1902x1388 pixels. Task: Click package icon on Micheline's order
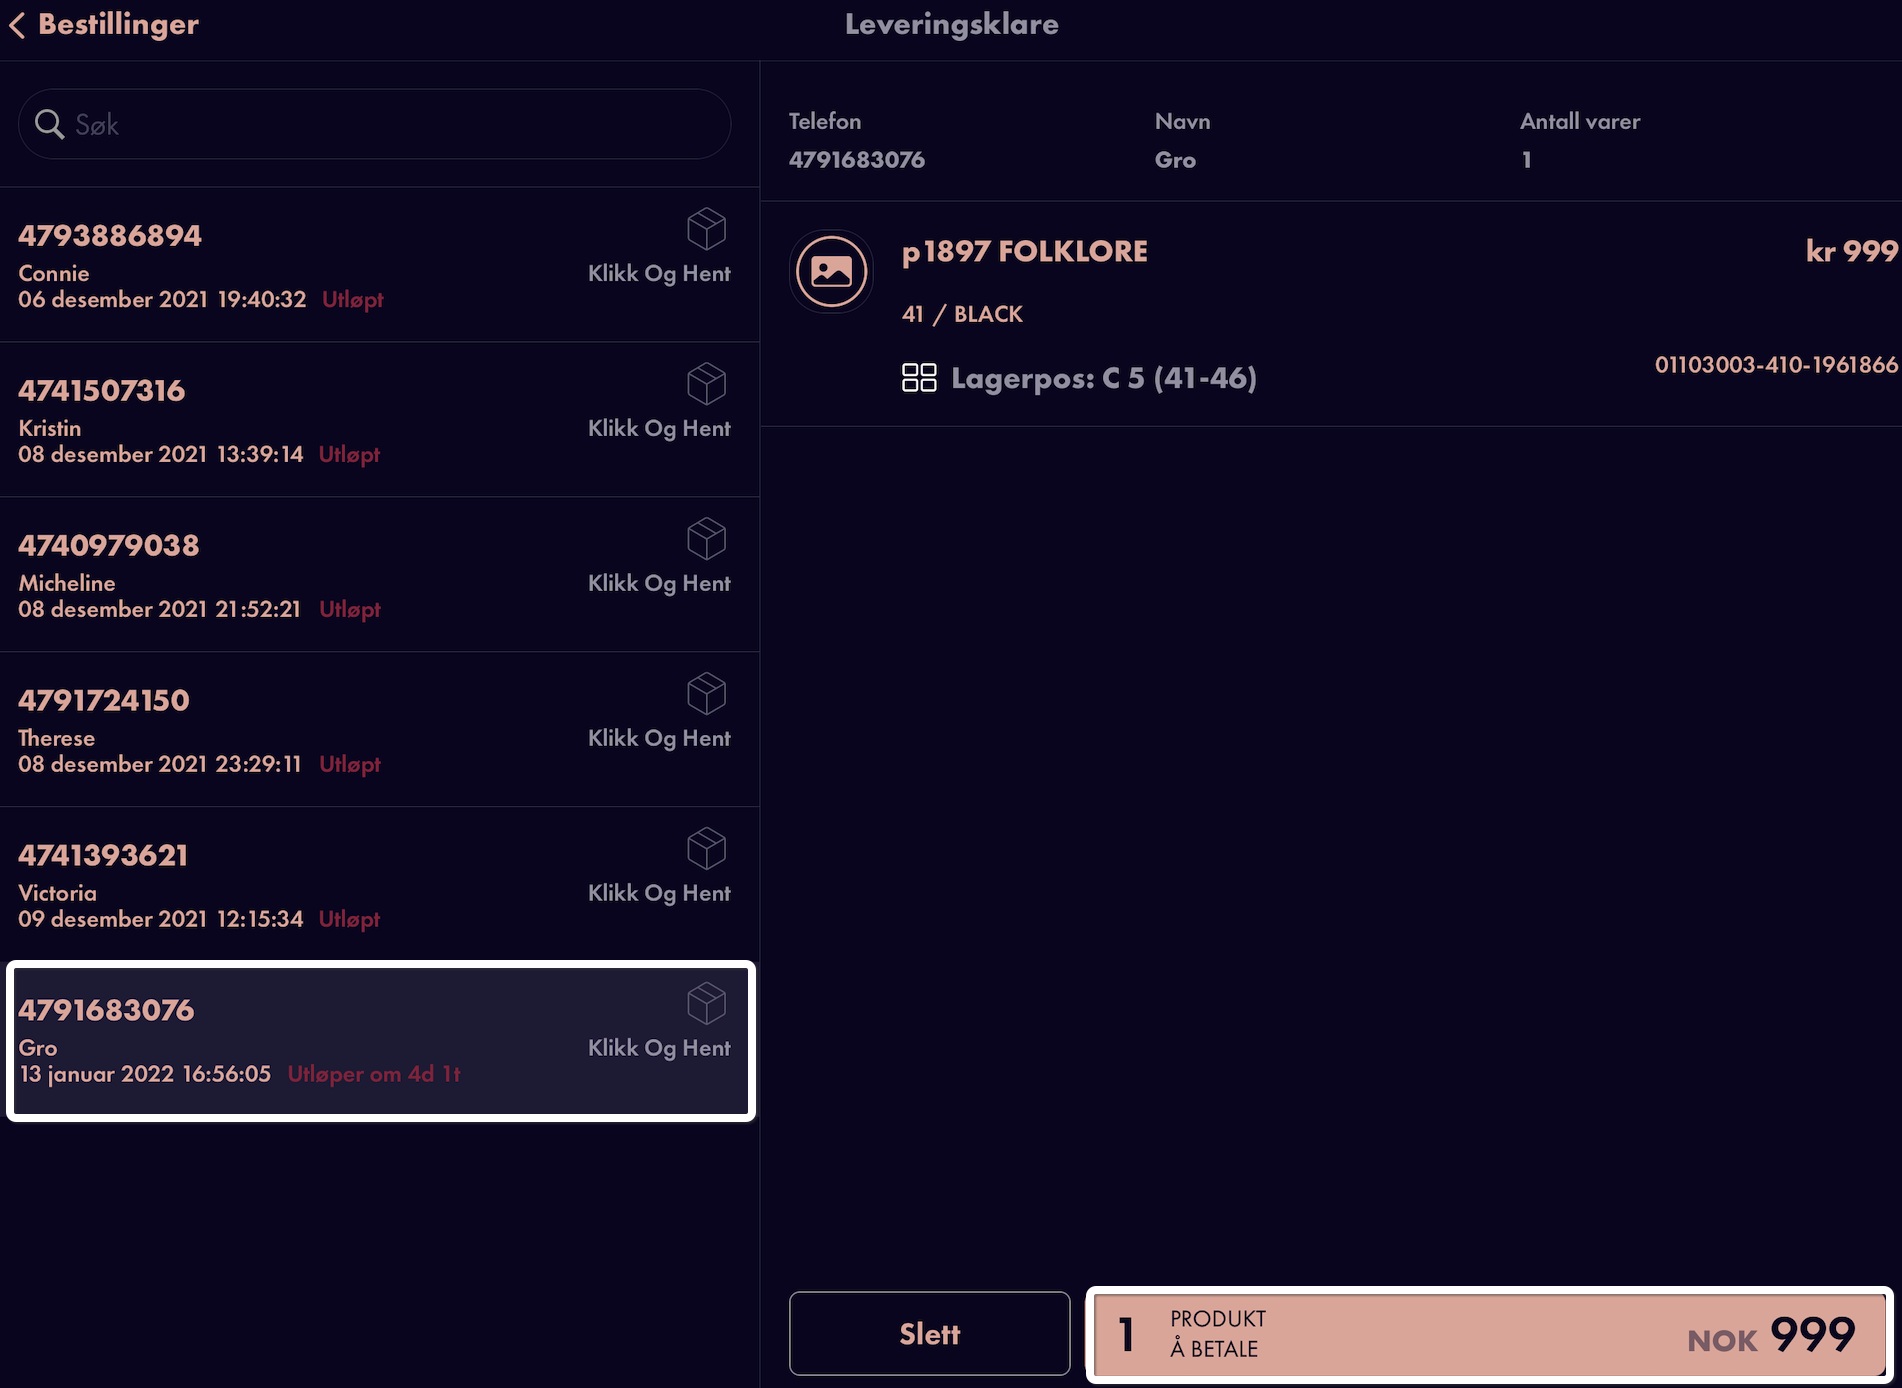tap(706, 539)
